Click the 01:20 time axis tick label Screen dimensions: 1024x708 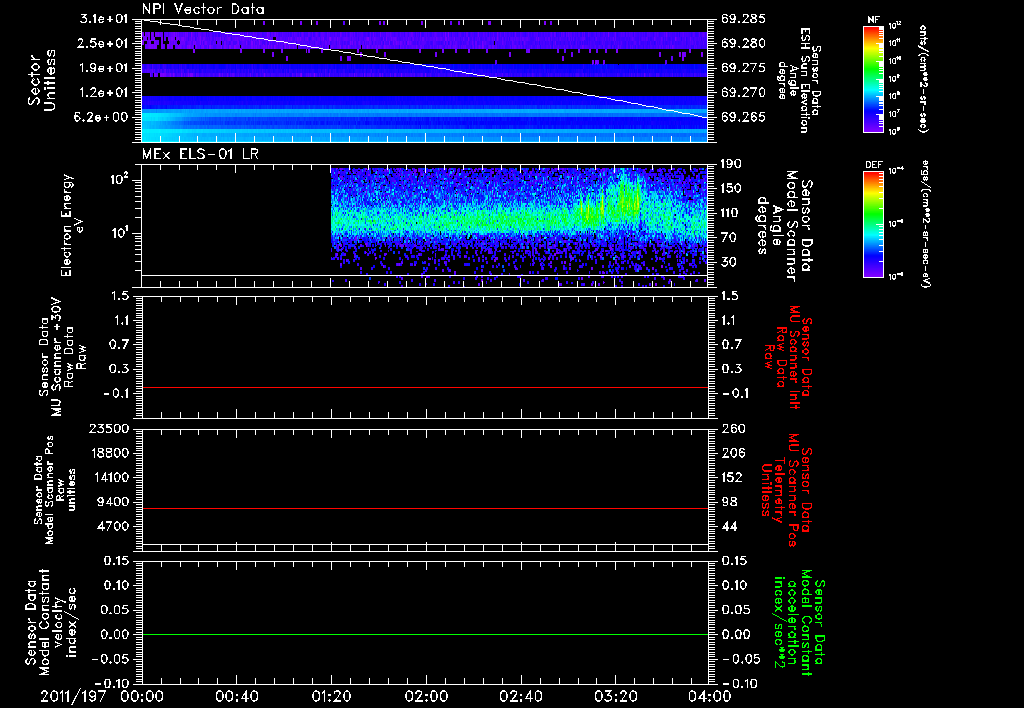point(331,694)
